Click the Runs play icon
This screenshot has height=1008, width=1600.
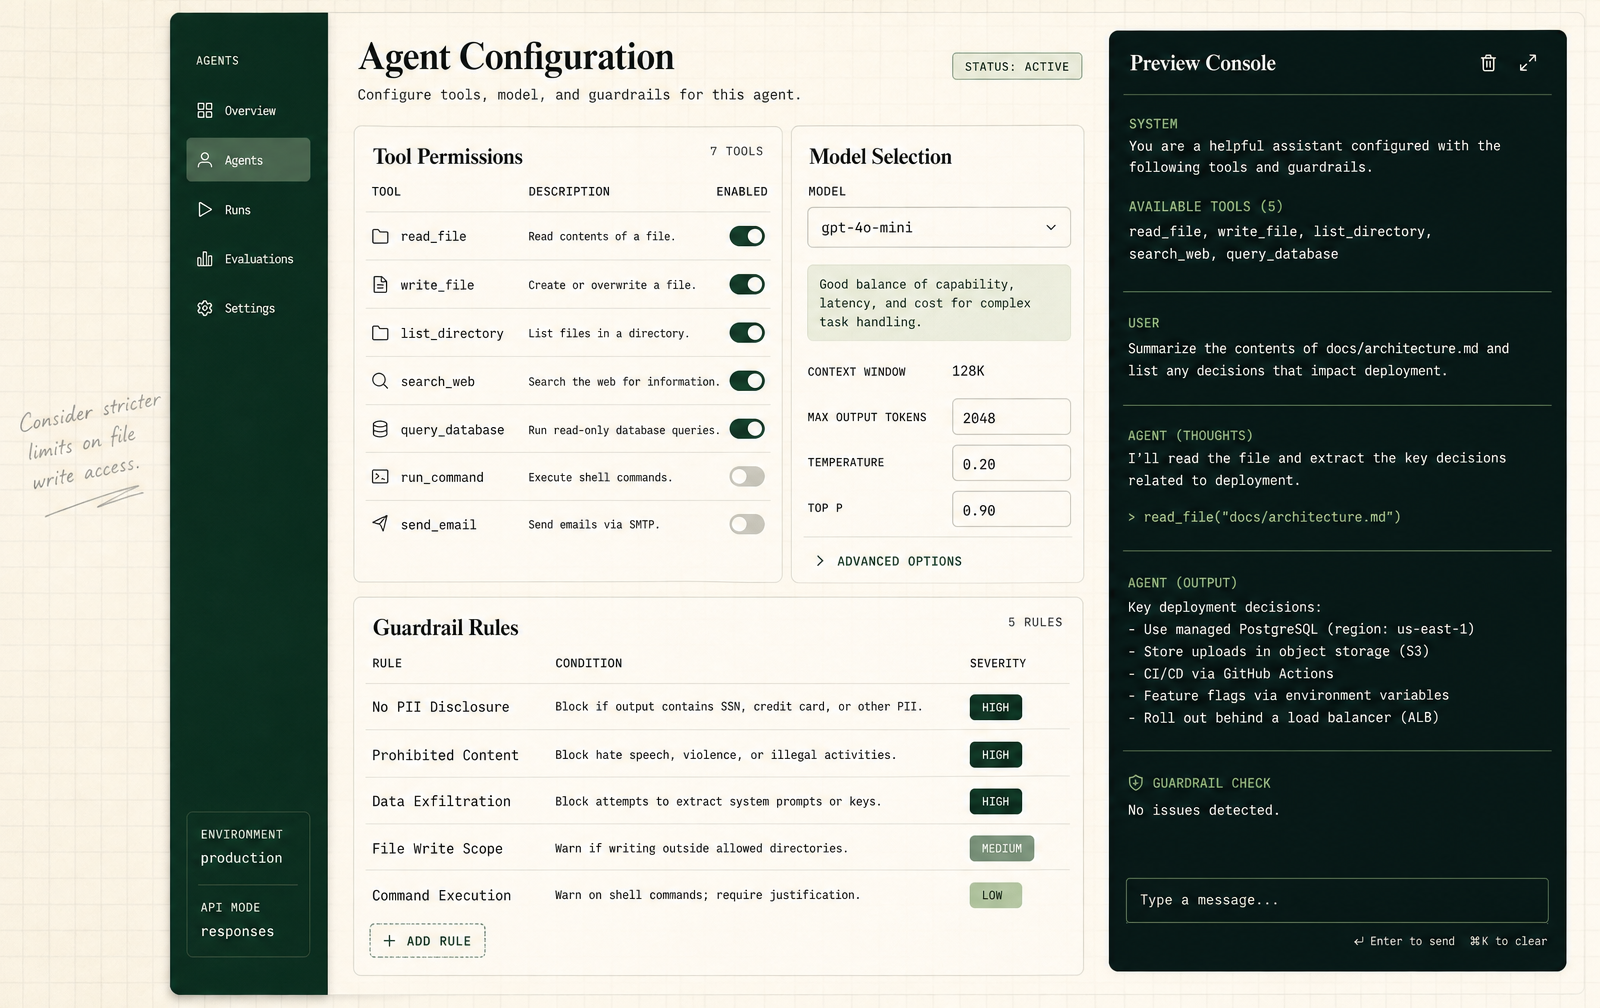[205, 210]
